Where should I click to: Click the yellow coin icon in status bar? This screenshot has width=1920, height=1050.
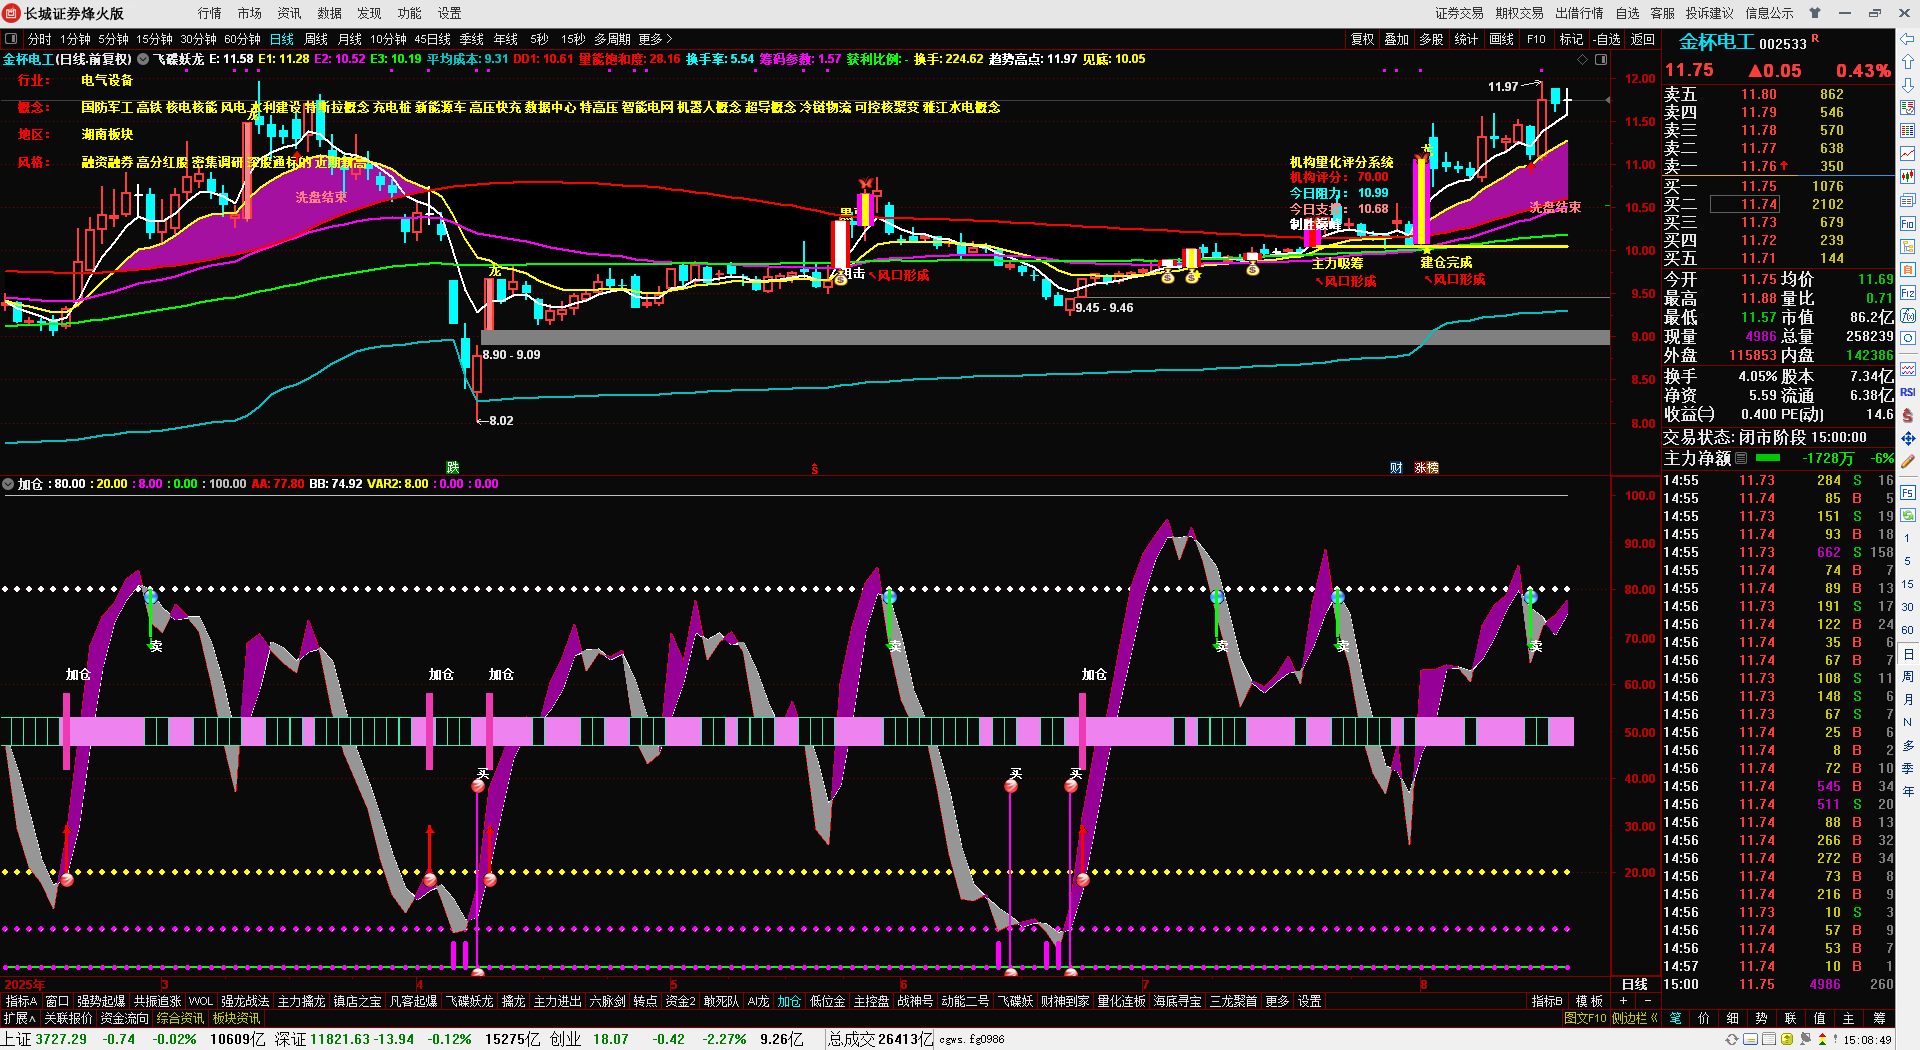[1787, 1040]
